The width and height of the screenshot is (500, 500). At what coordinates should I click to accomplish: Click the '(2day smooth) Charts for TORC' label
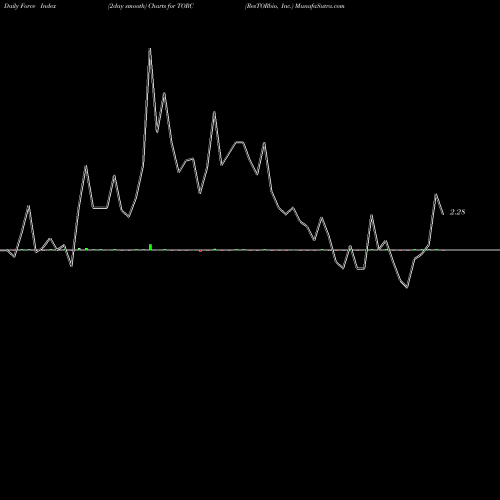point(151,6)
